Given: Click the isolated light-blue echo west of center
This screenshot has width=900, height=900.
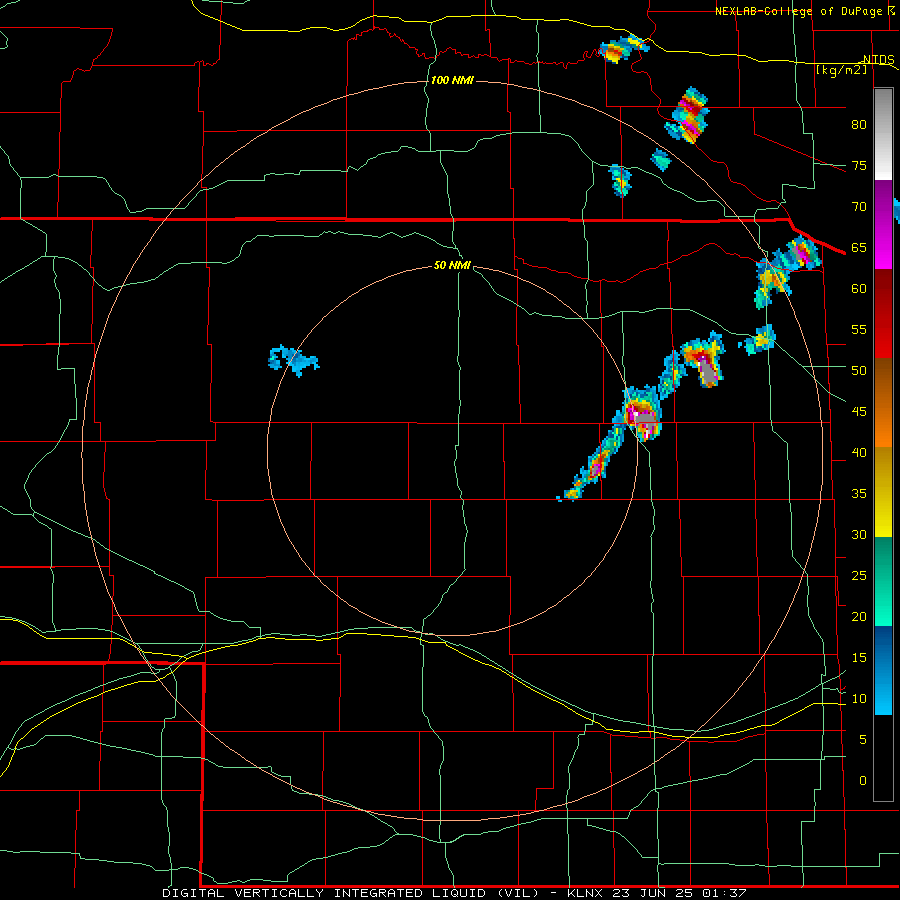Looking at the screenshot, I should click(x=293, y=360).
